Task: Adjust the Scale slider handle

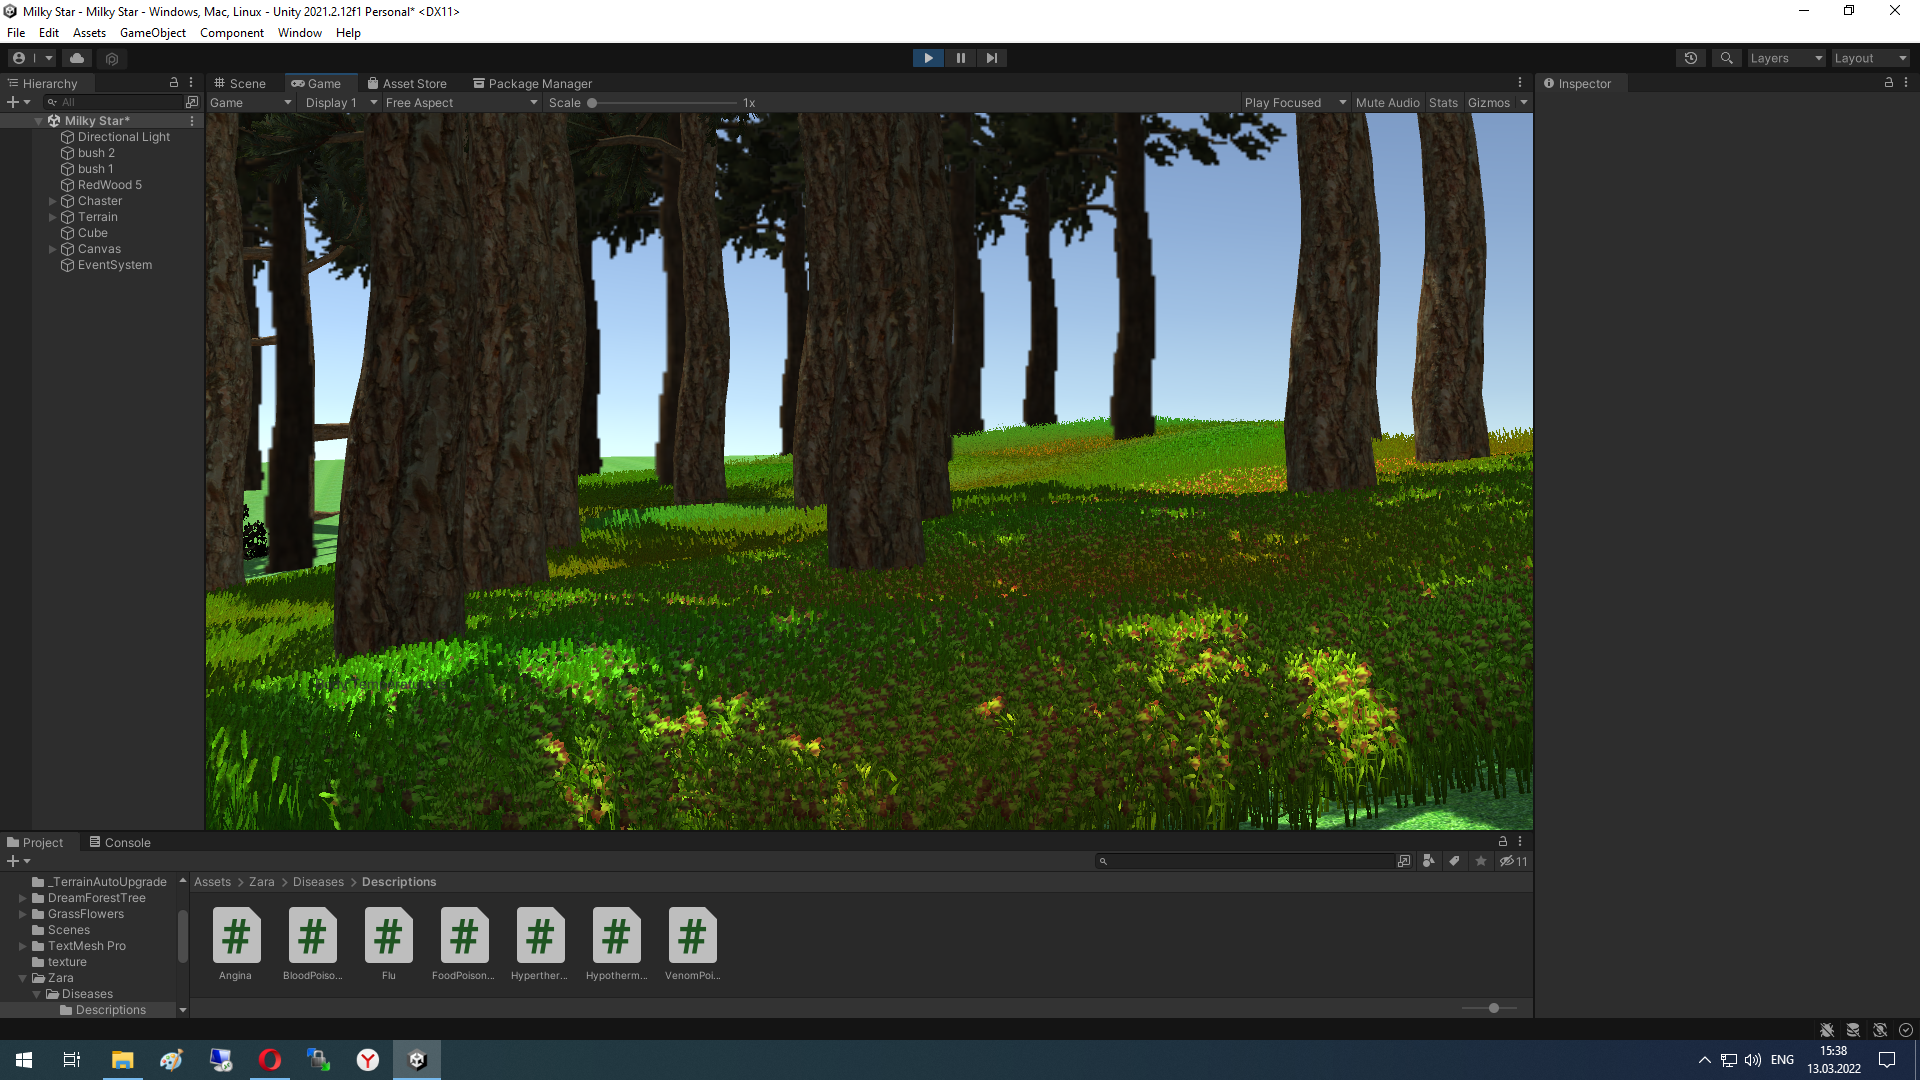Action: click(592, 103)
